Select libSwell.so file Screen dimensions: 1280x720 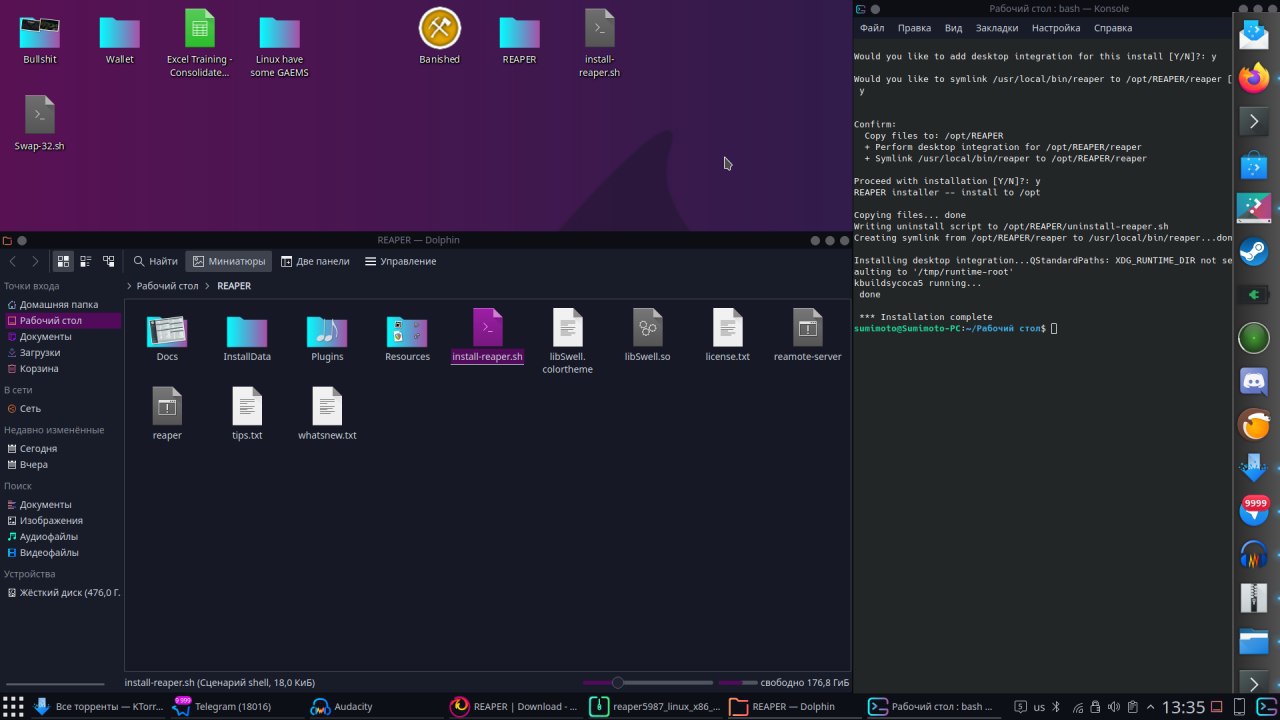click(647, 337)
